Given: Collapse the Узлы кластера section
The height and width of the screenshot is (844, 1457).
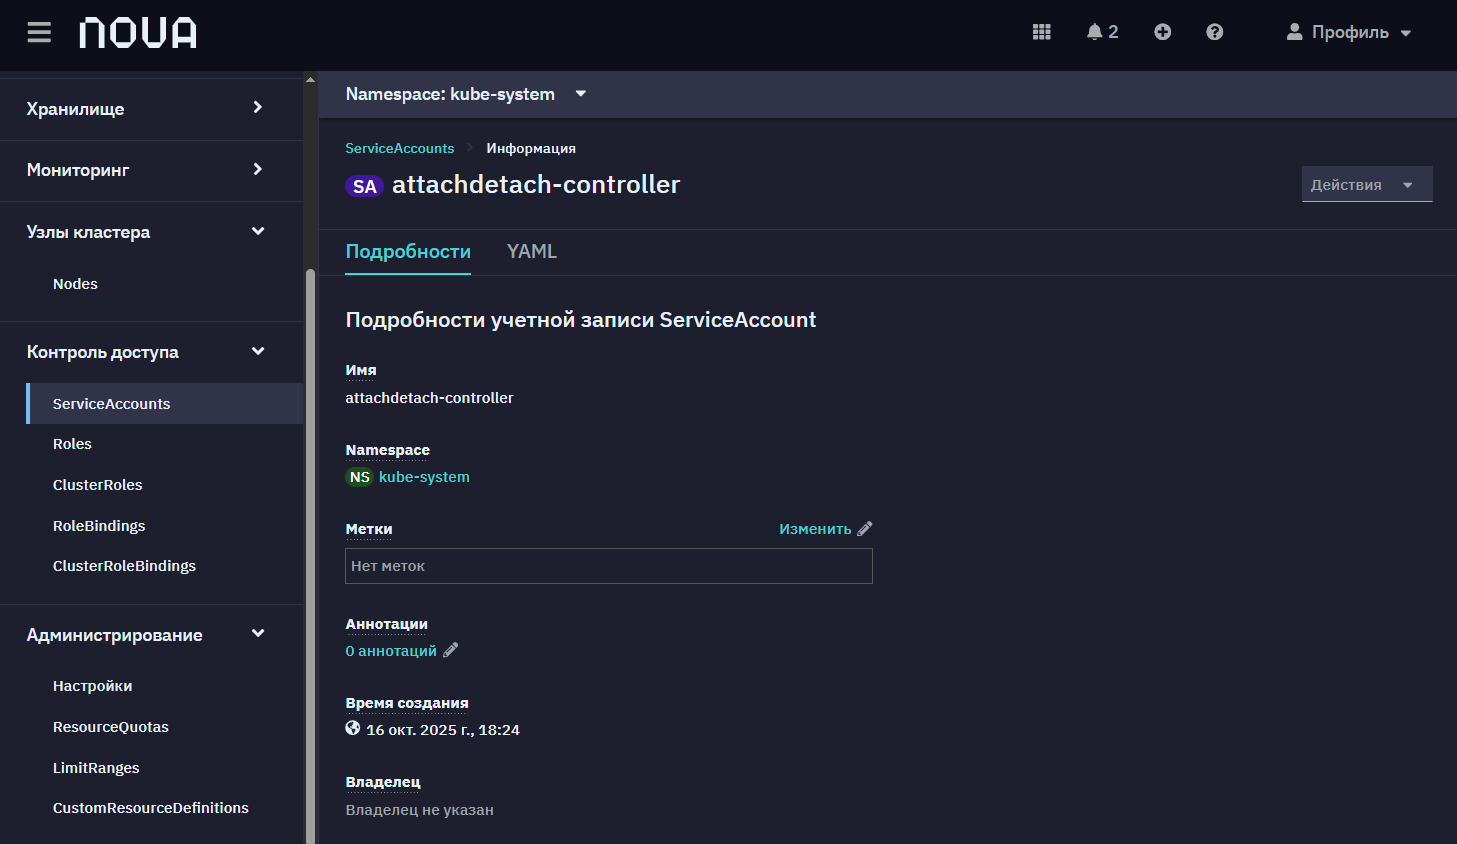Looking at the screenshot, I should point(151,232).
